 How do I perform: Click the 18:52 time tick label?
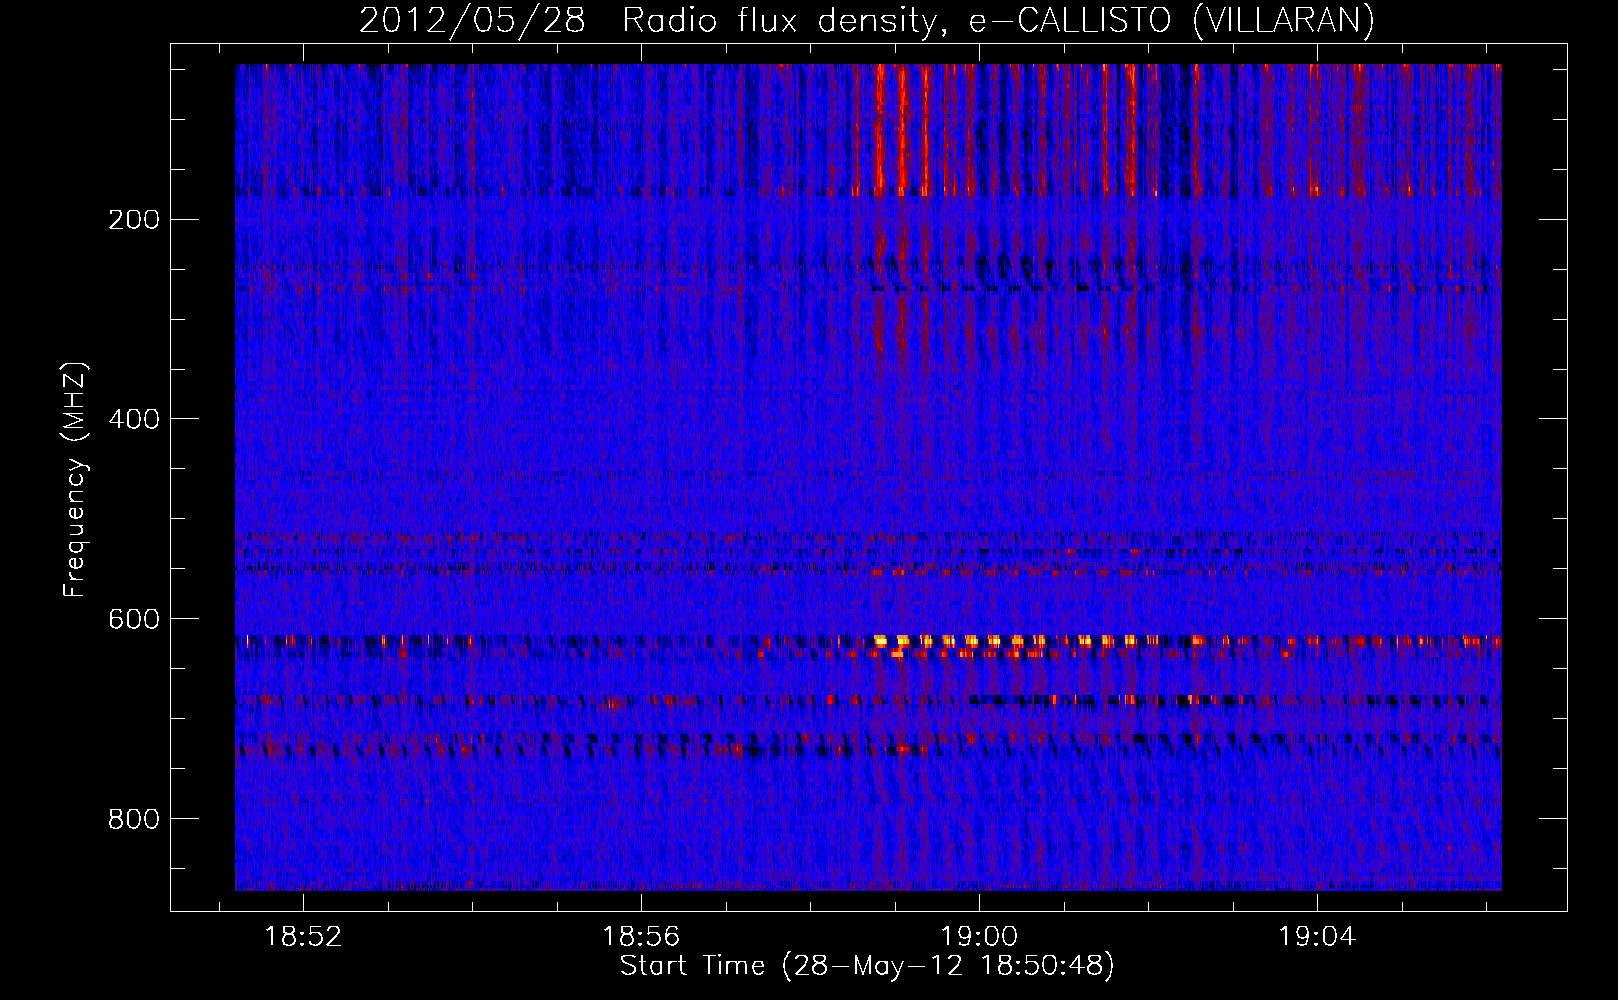pos(302,937)
